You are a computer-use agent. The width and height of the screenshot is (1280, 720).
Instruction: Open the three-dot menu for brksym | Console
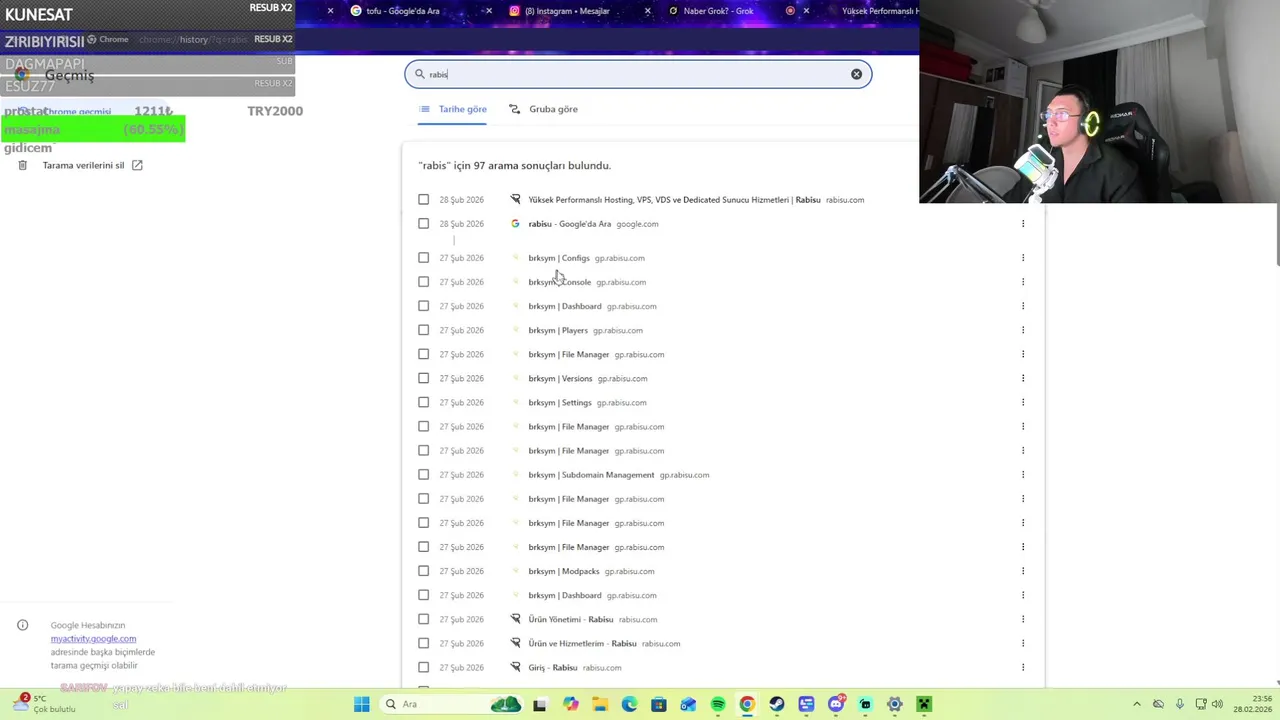pos(1023,282)
